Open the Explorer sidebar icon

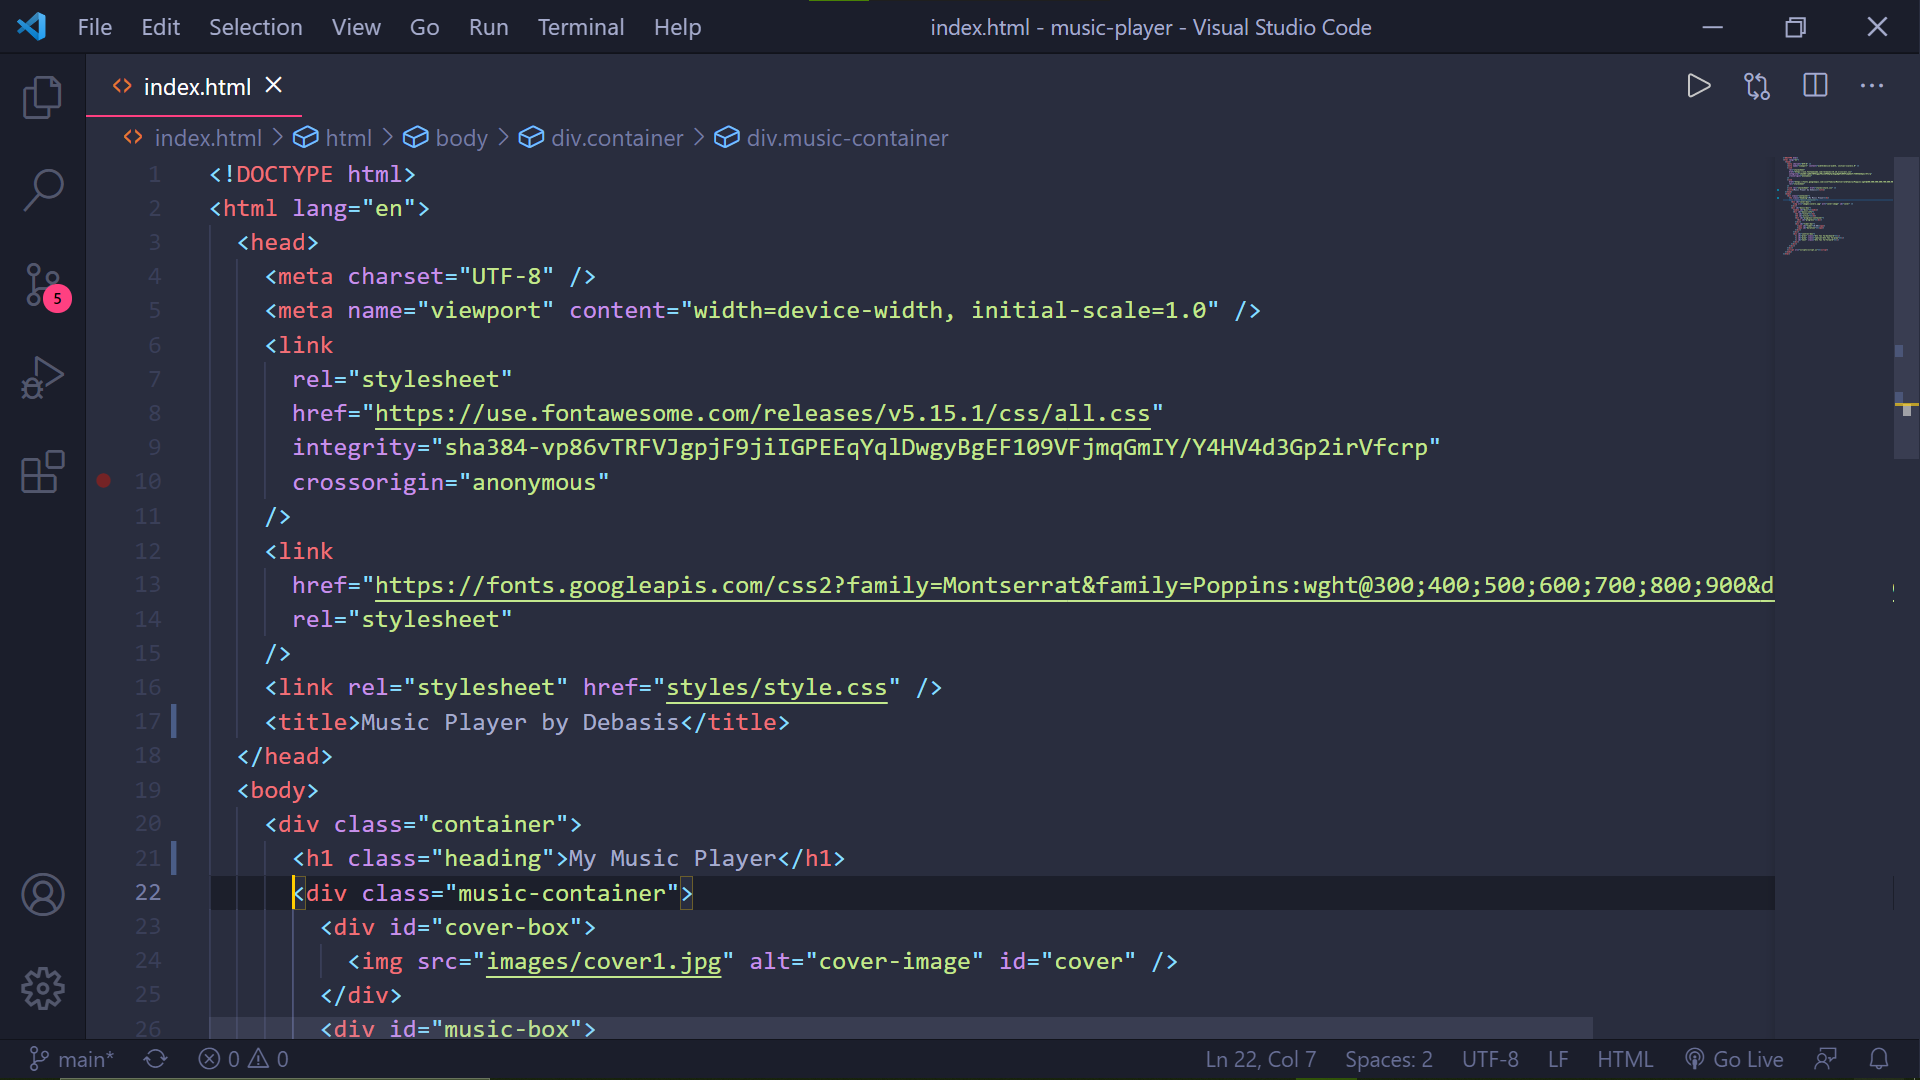pos(42,97)
